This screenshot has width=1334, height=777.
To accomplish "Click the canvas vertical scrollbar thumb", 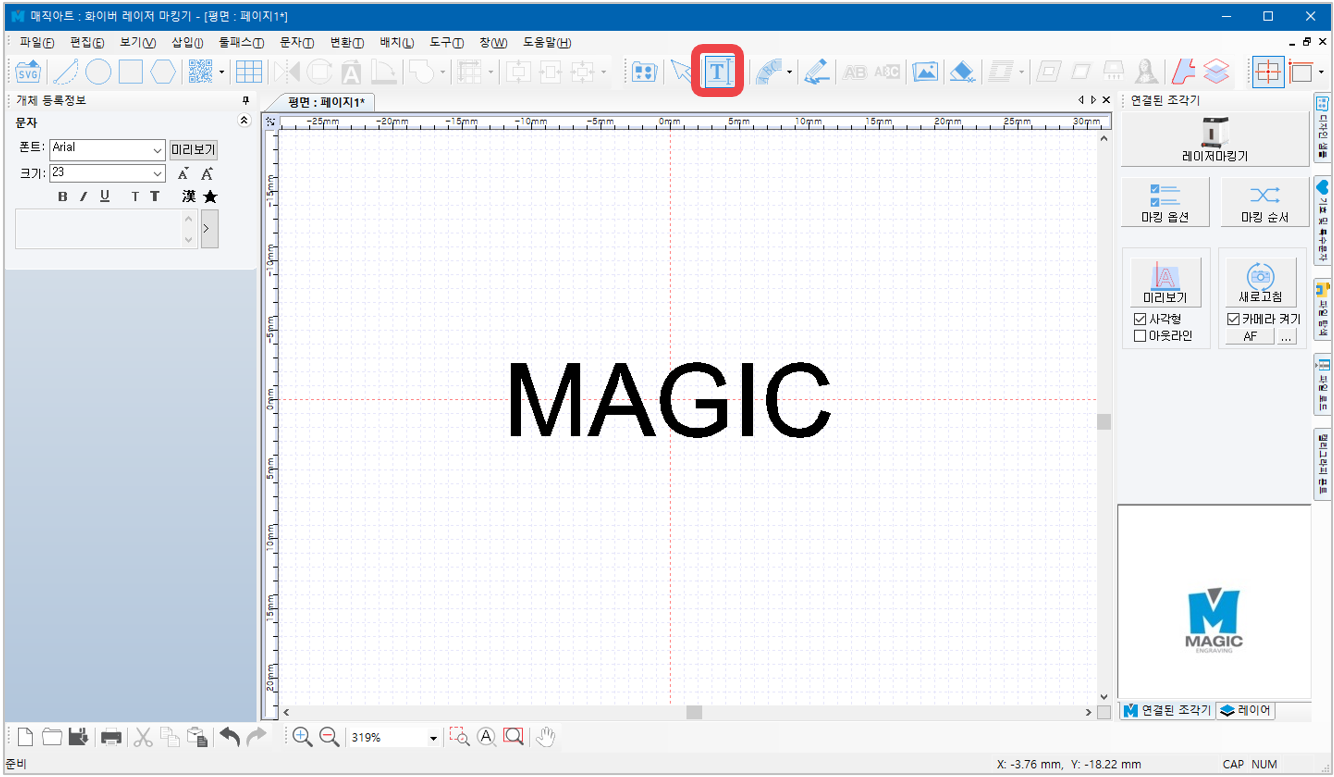I will (x=1104, y=422).
